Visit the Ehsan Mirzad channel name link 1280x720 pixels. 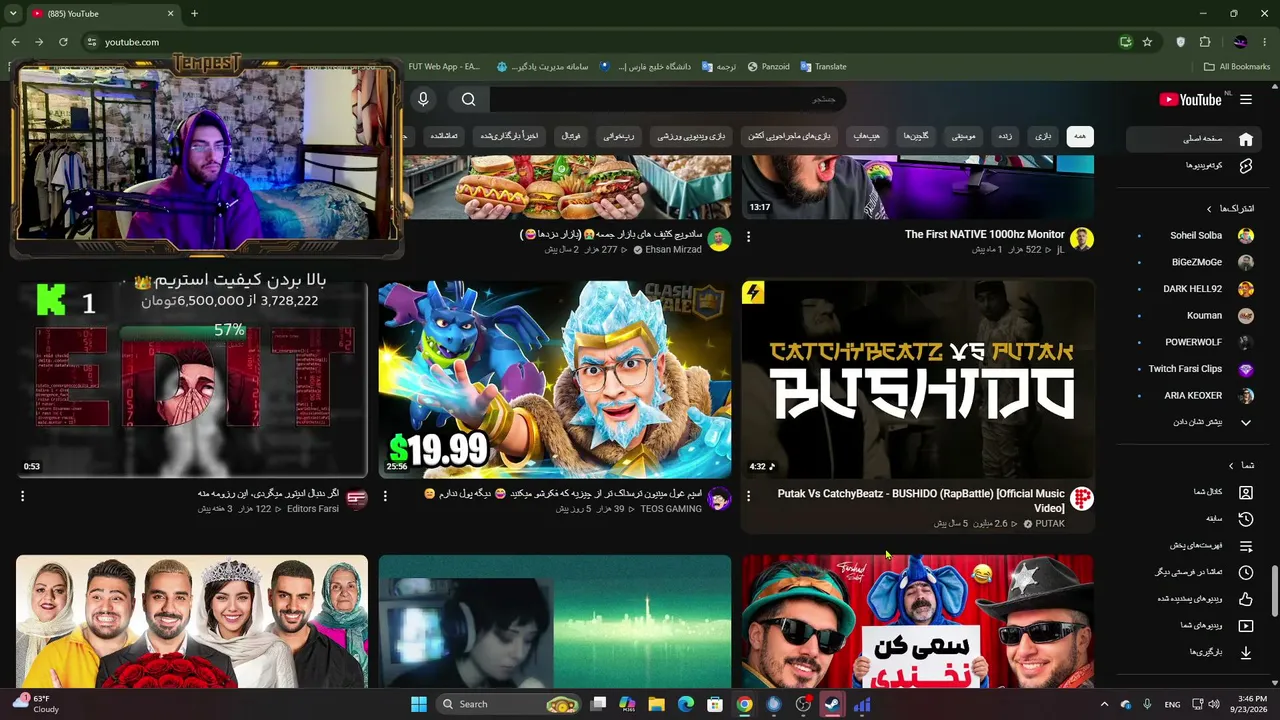(x=673, y=249)
